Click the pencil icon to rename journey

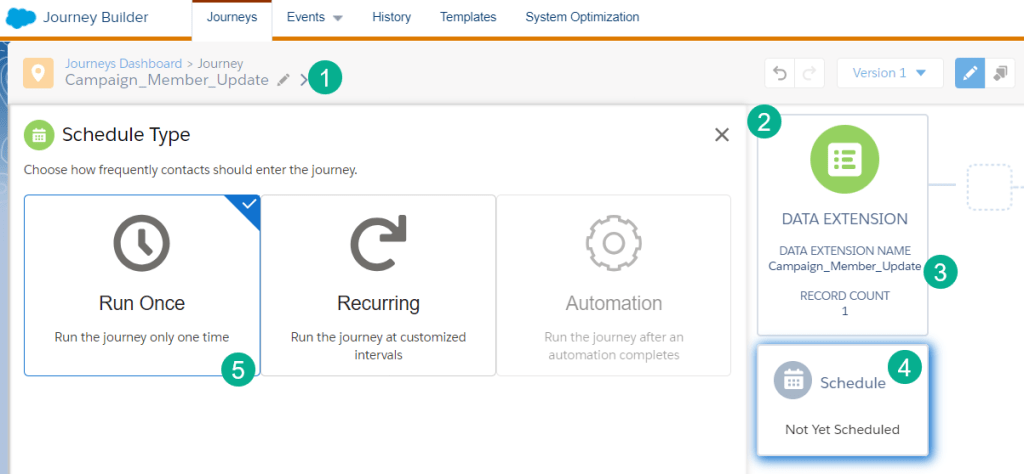coord(283,80)
